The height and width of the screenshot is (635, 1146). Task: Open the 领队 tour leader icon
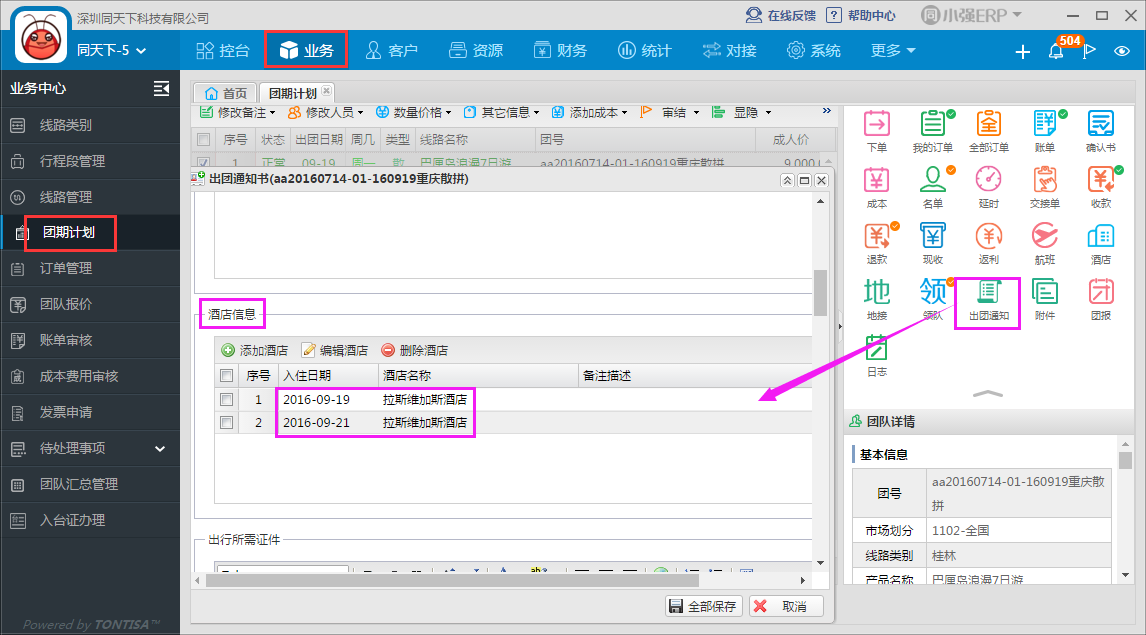coord(933,300)
